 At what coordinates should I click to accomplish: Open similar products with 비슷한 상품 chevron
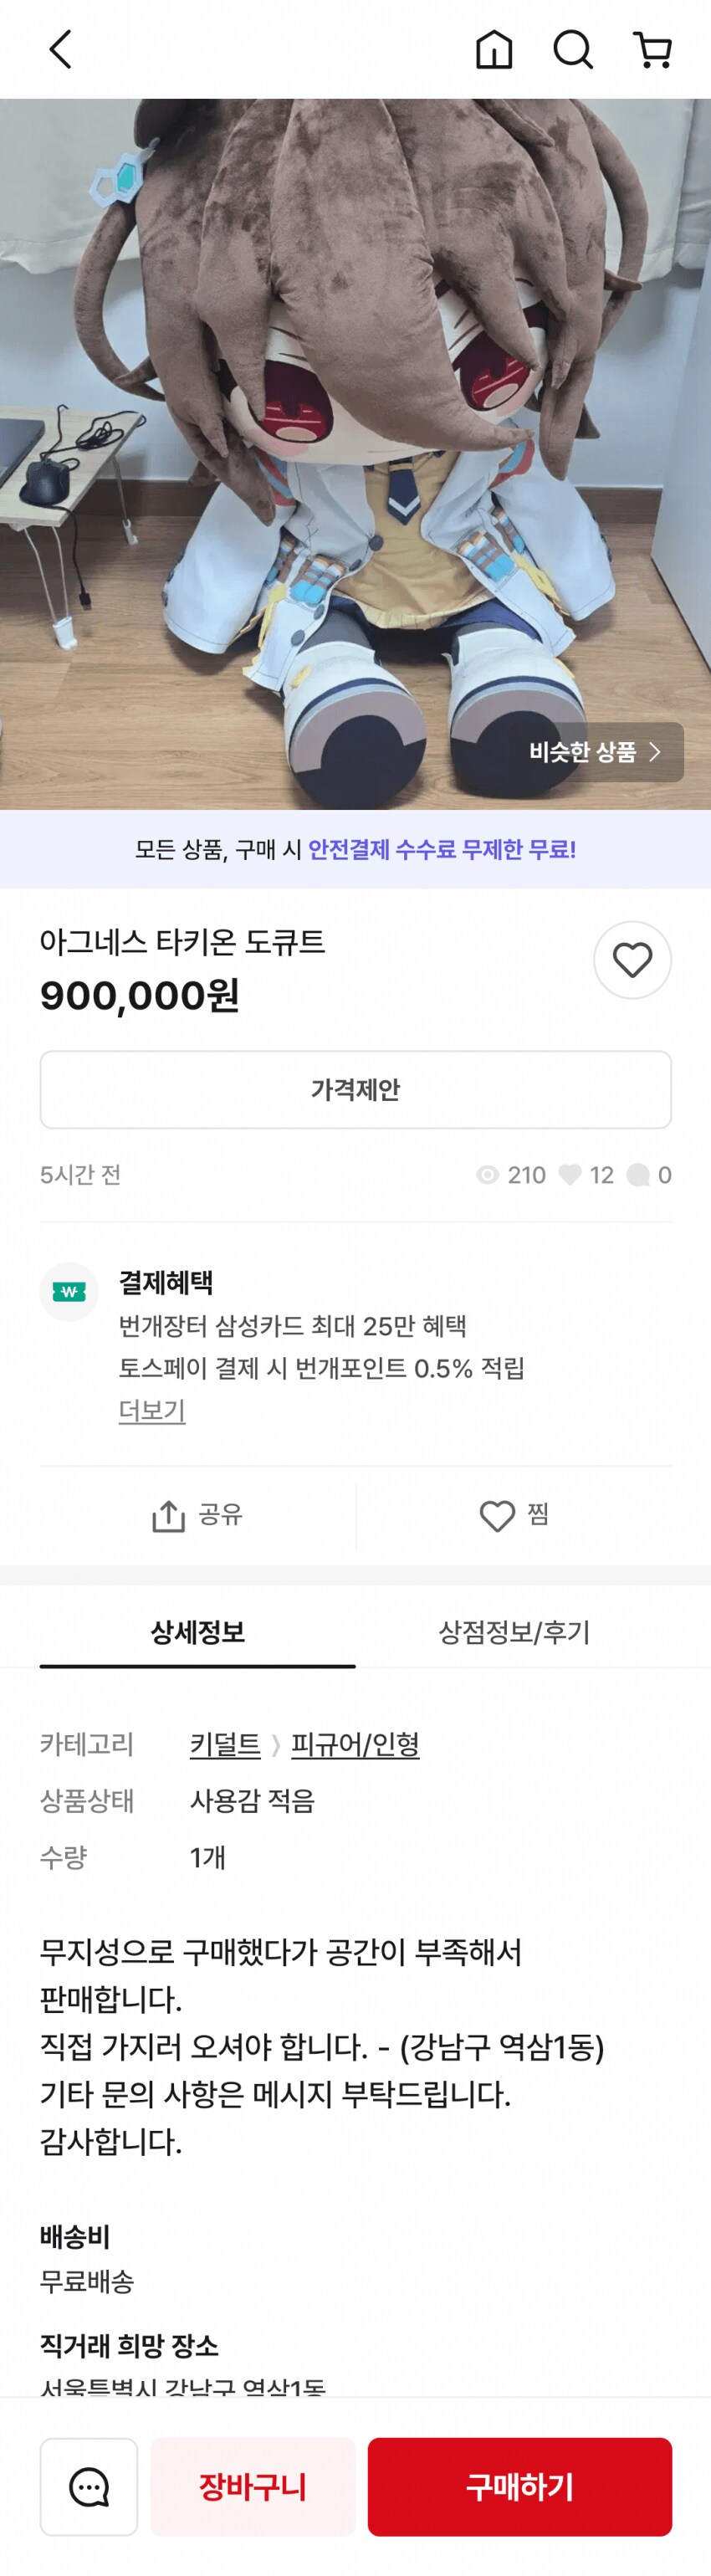coord(593,753)
